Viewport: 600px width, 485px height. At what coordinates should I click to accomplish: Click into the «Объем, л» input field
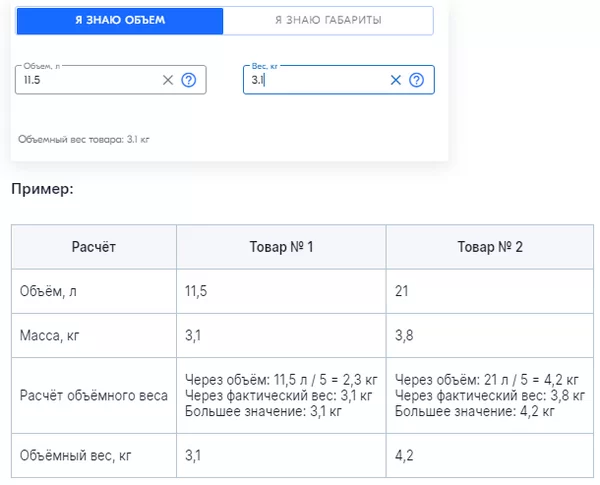click(x=85, y=80)
